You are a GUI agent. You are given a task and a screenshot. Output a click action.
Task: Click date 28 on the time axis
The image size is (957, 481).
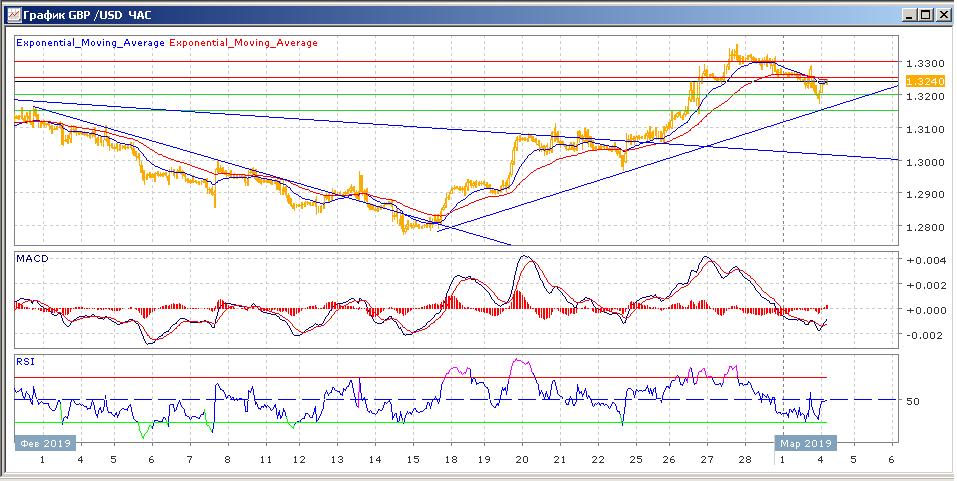click(x=744, y=461)
